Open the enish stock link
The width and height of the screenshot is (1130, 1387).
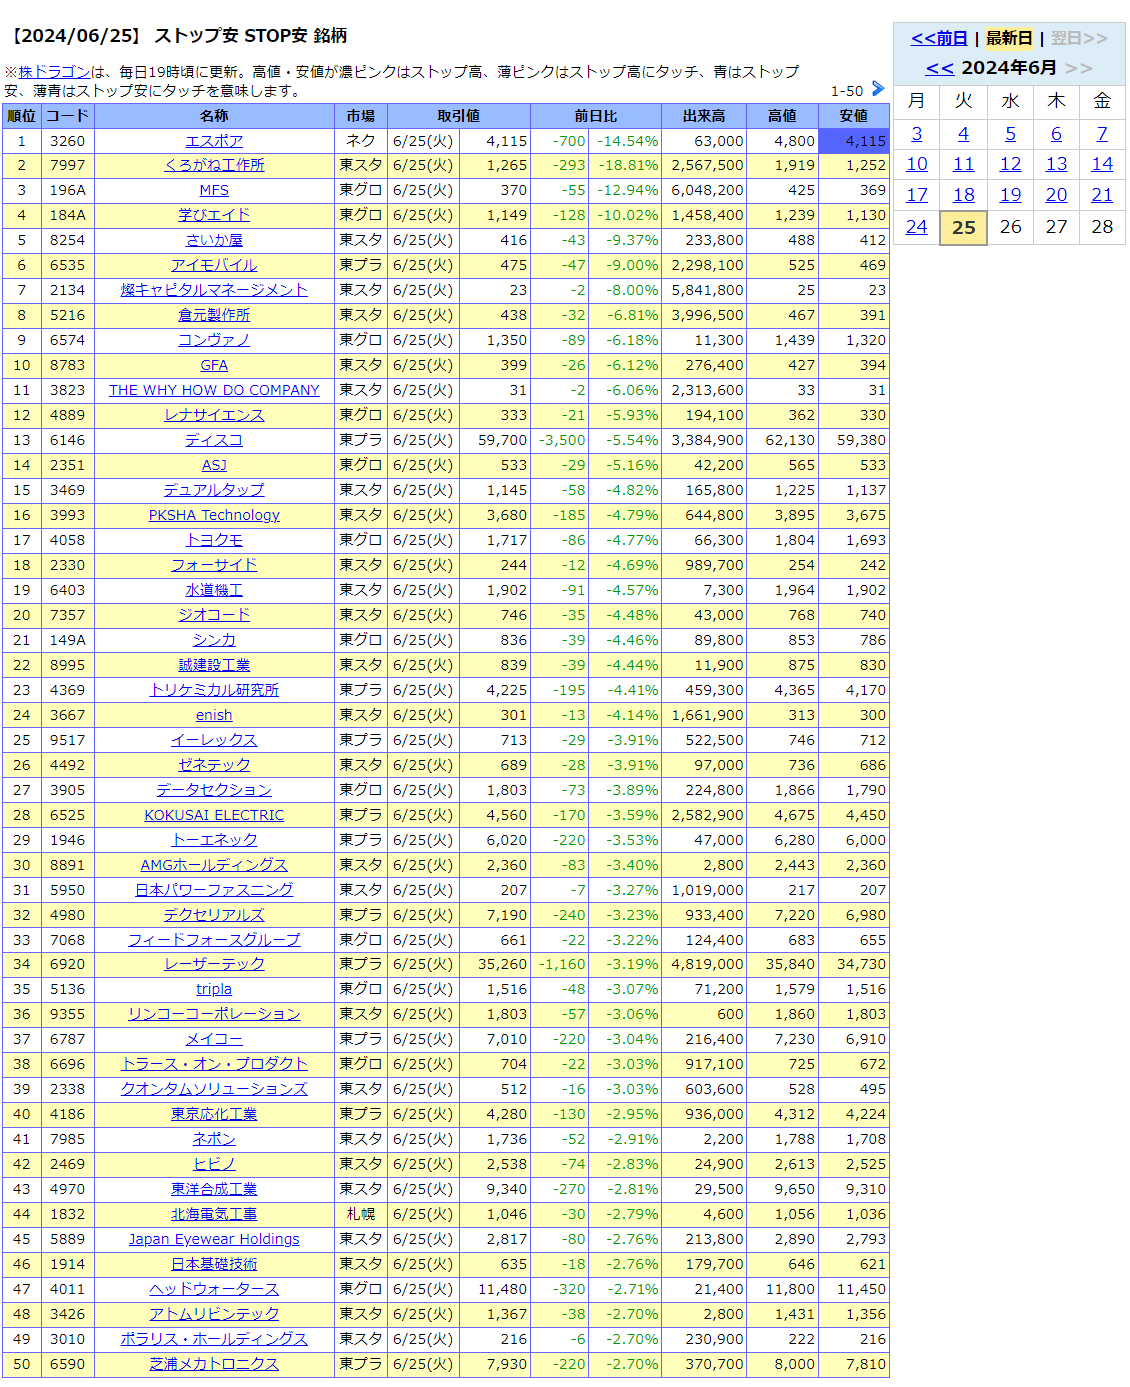[214, 715]
